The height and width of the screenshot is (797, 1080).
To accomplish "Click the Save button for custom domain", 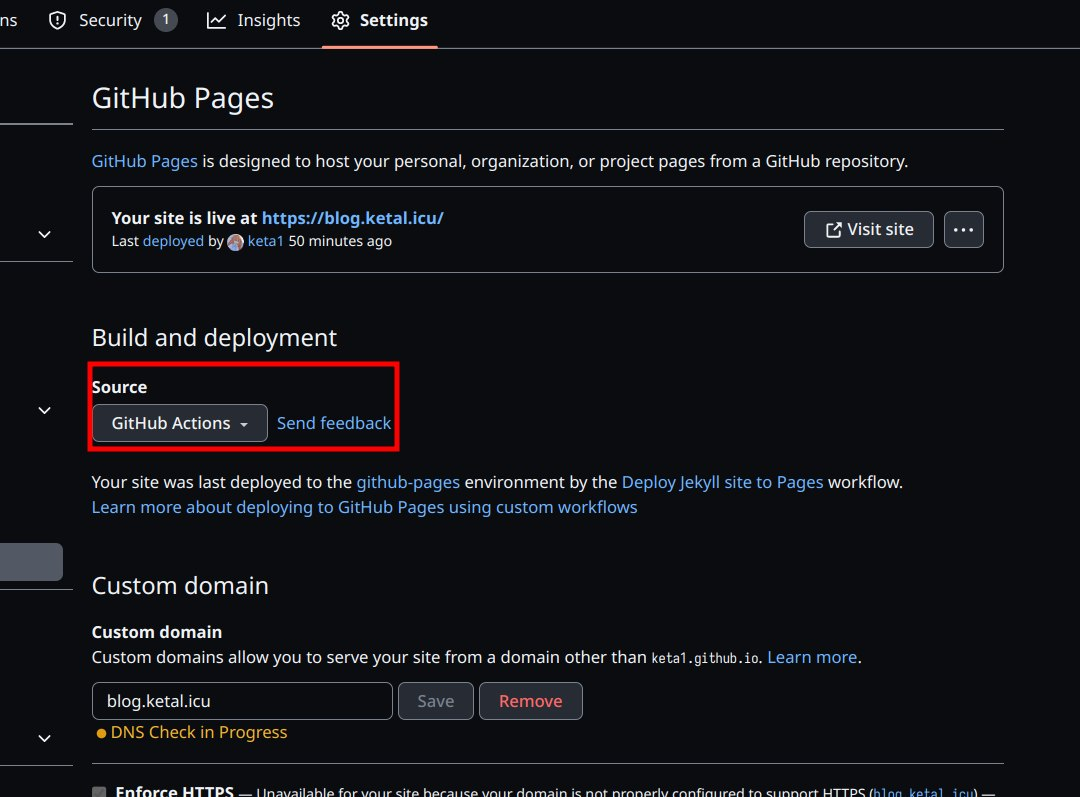I will (x=436, y=701).
